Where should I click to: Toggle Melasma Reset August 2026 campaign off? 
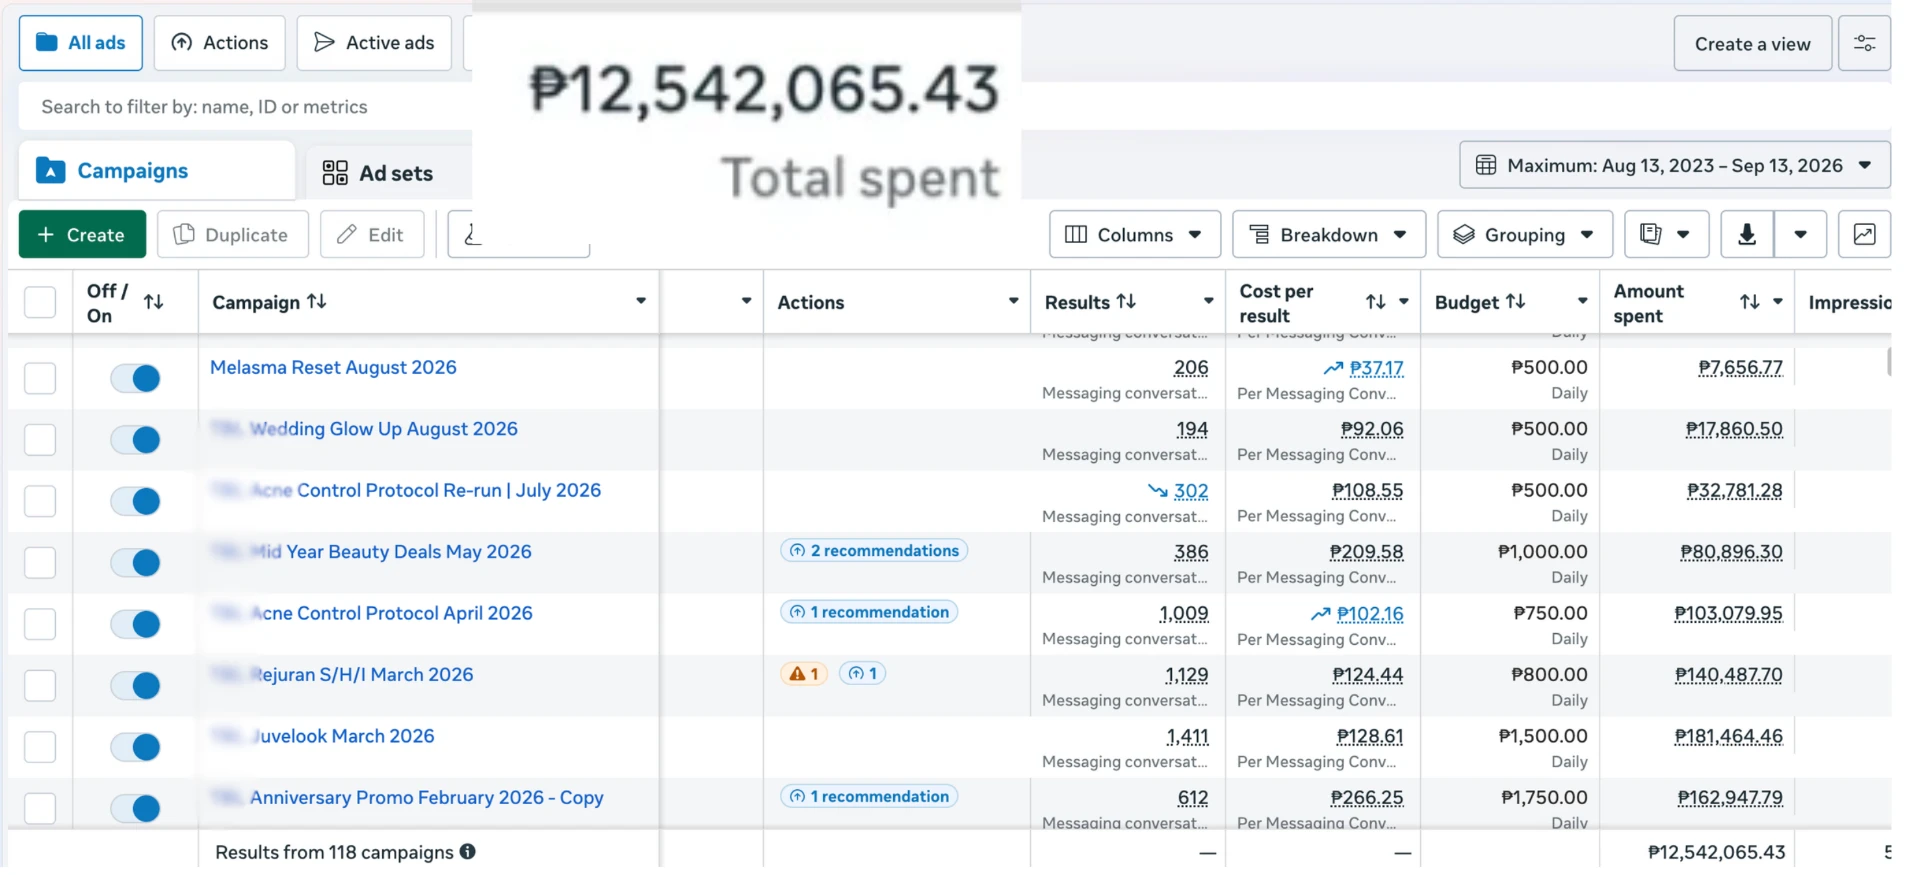(135, 378)
